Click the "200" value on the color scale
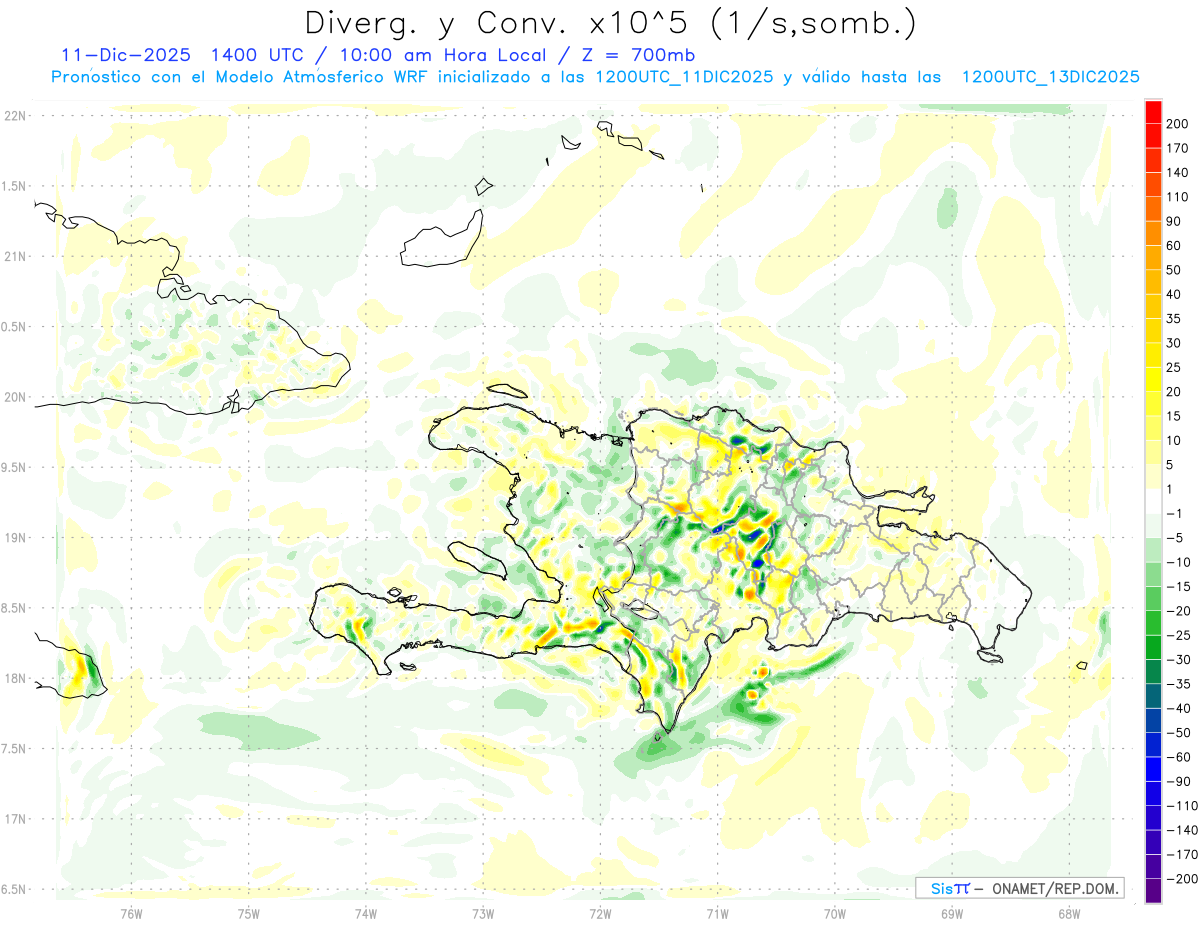1200x927 pixels. [x=1178, y=123]
